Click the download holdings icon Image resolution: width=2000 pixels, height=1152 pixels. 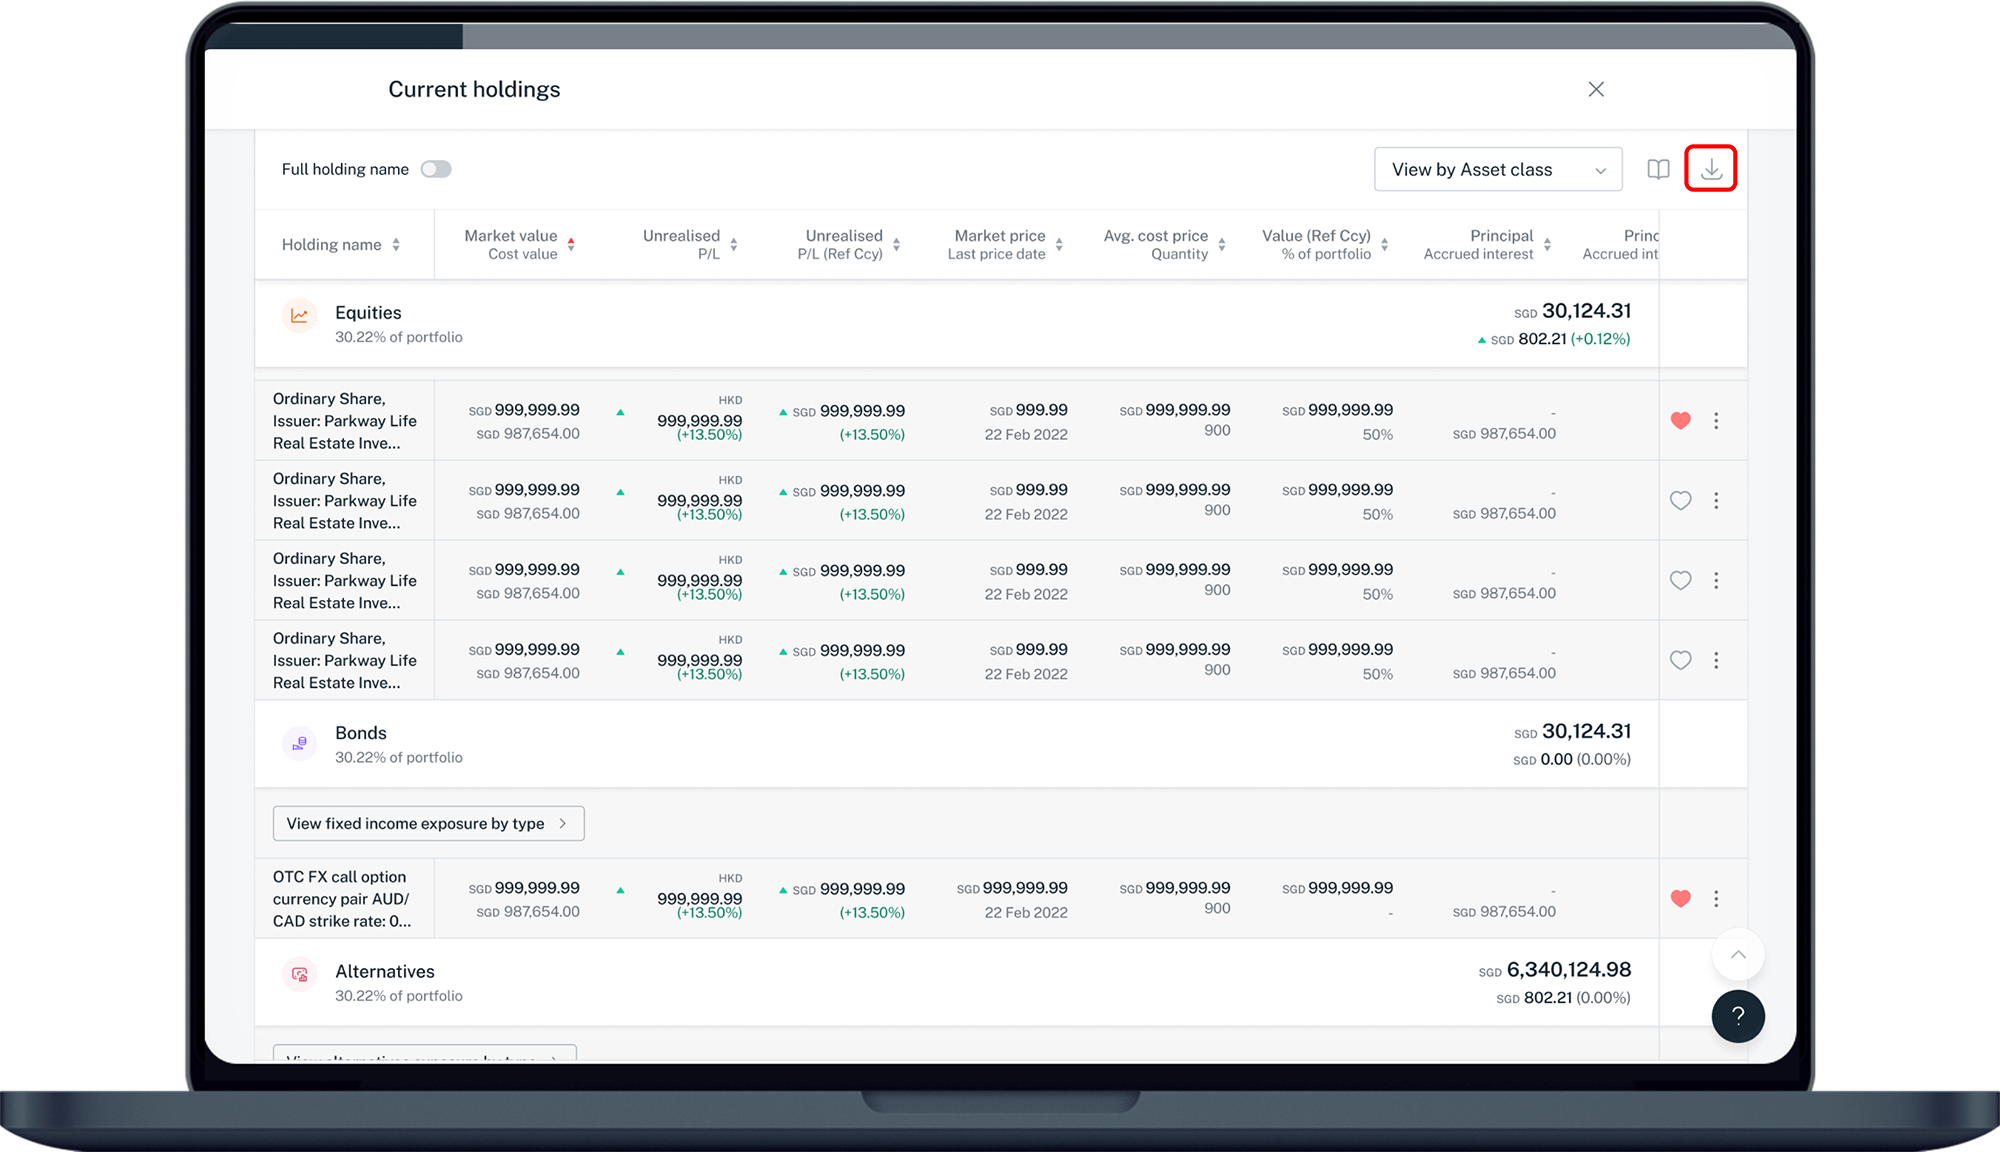pyautogui.click(x=1710, y=169)
